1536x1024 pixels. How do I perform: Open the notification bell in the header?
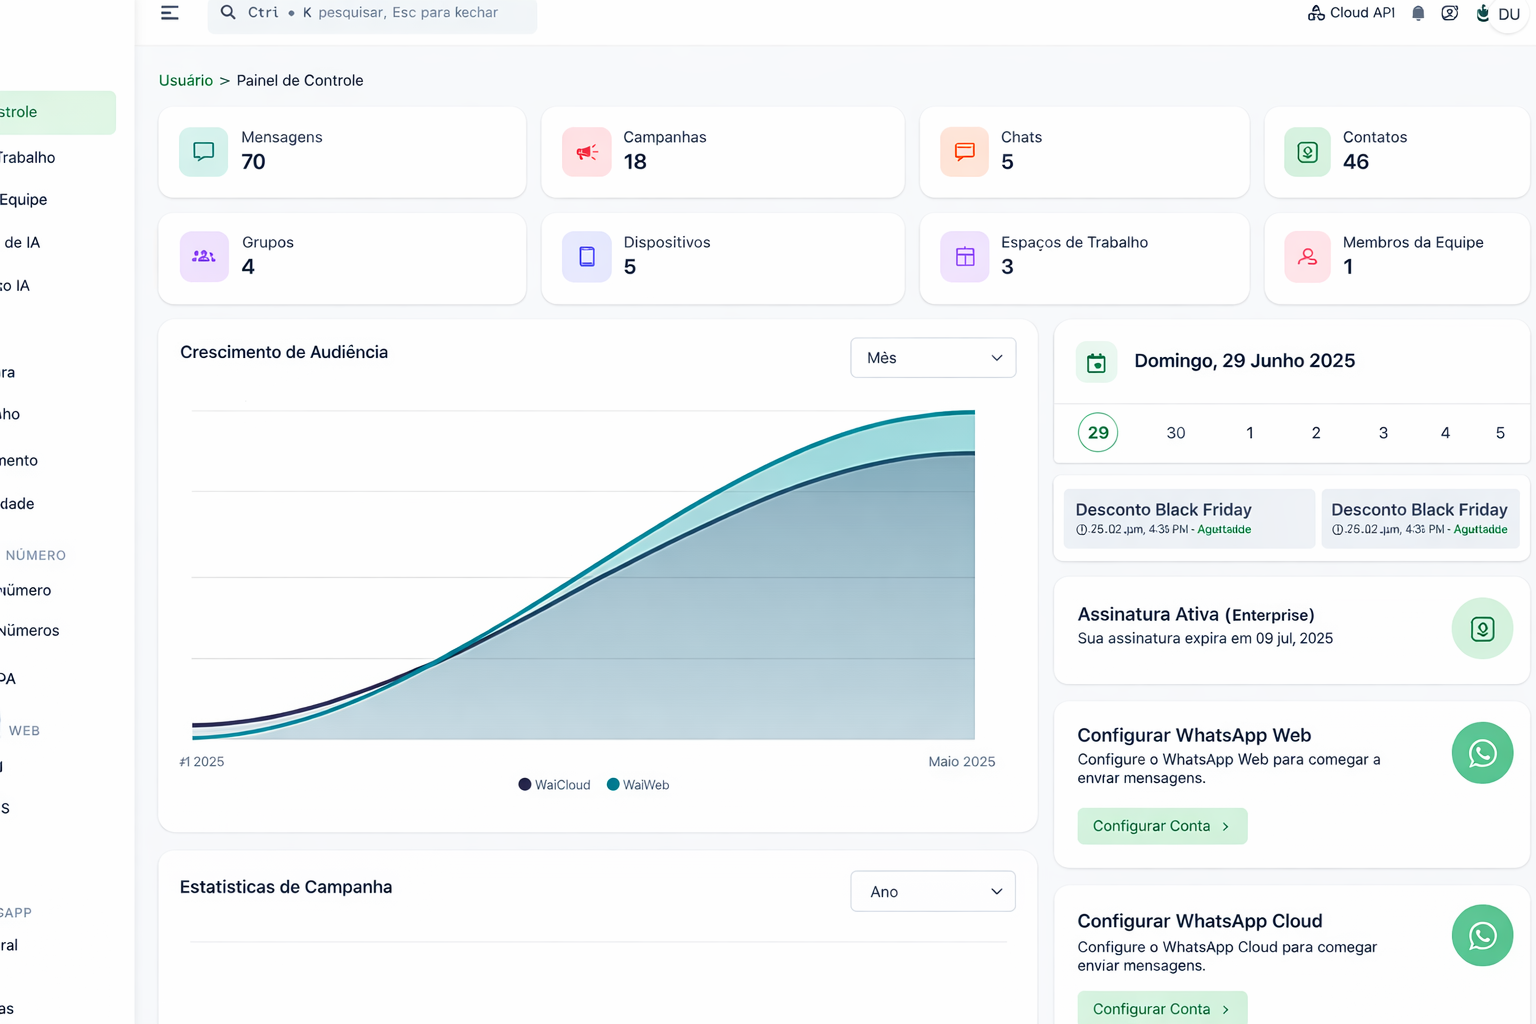click(1417, 12)
